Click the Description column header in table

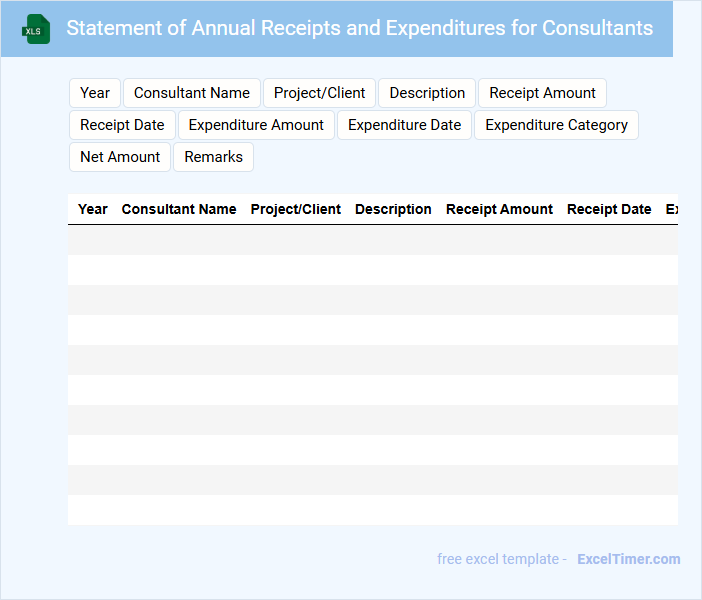click(393, 209)
